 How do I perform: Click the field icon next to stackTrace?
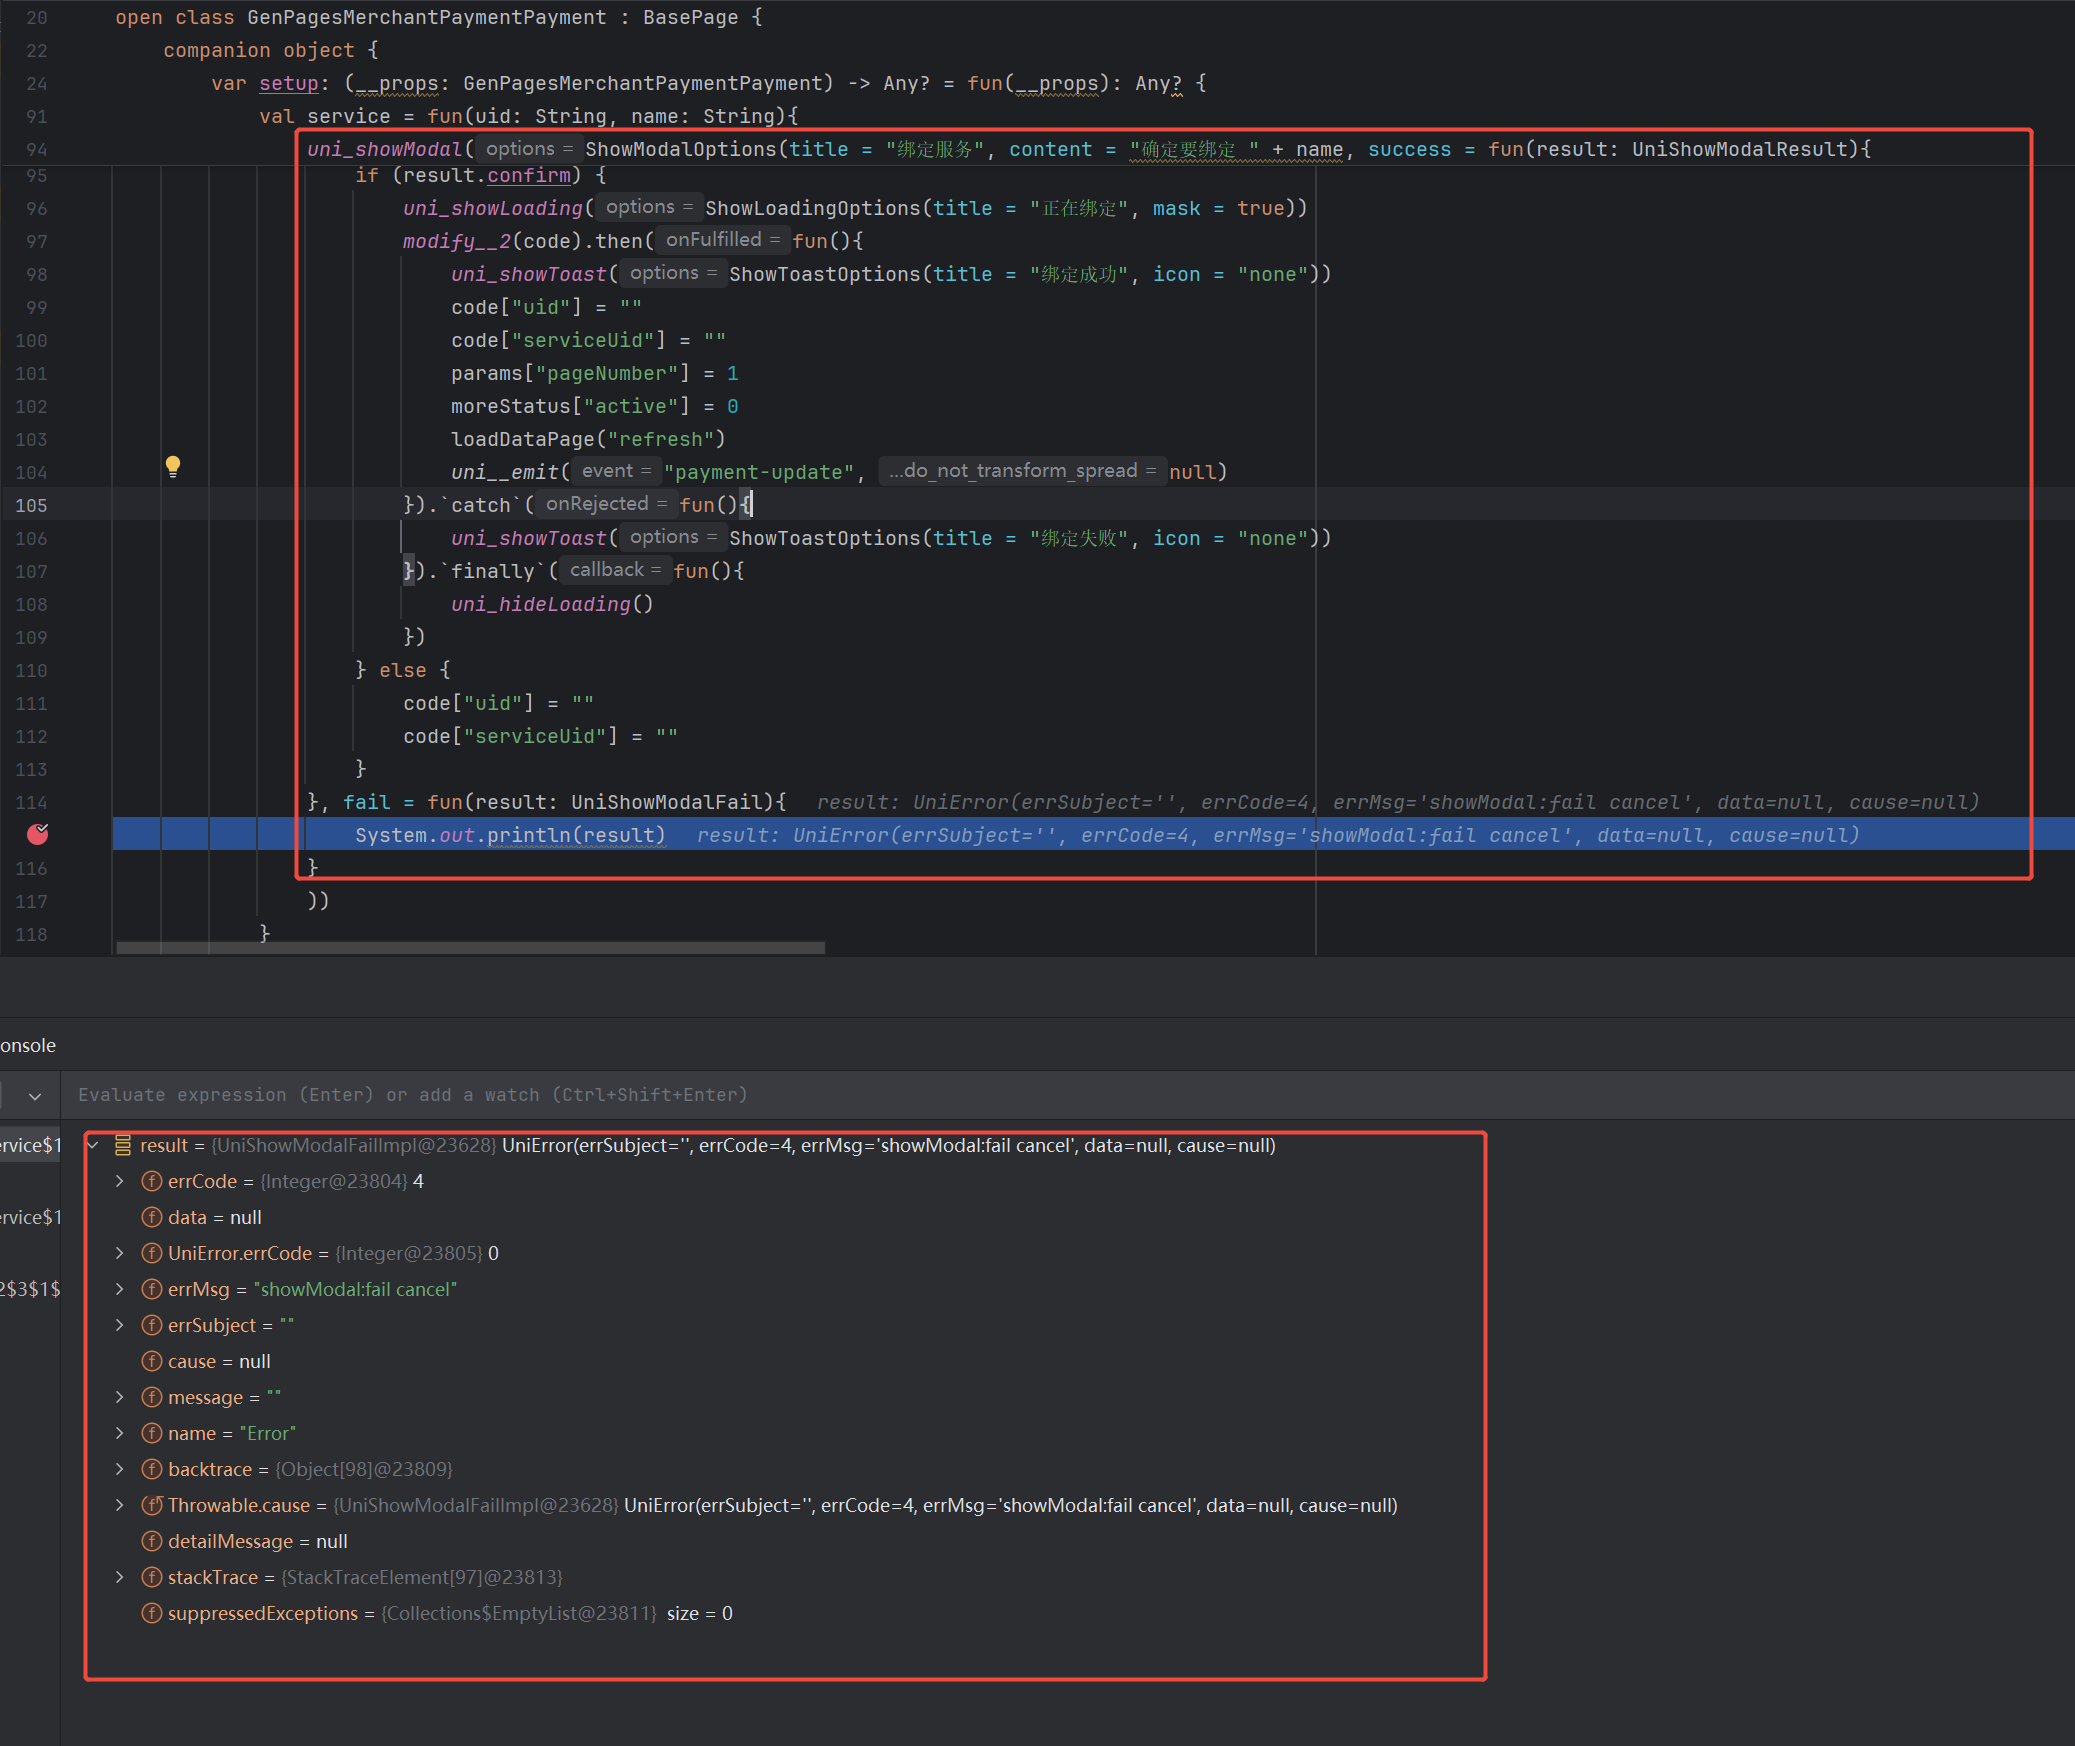point(152,1577)
